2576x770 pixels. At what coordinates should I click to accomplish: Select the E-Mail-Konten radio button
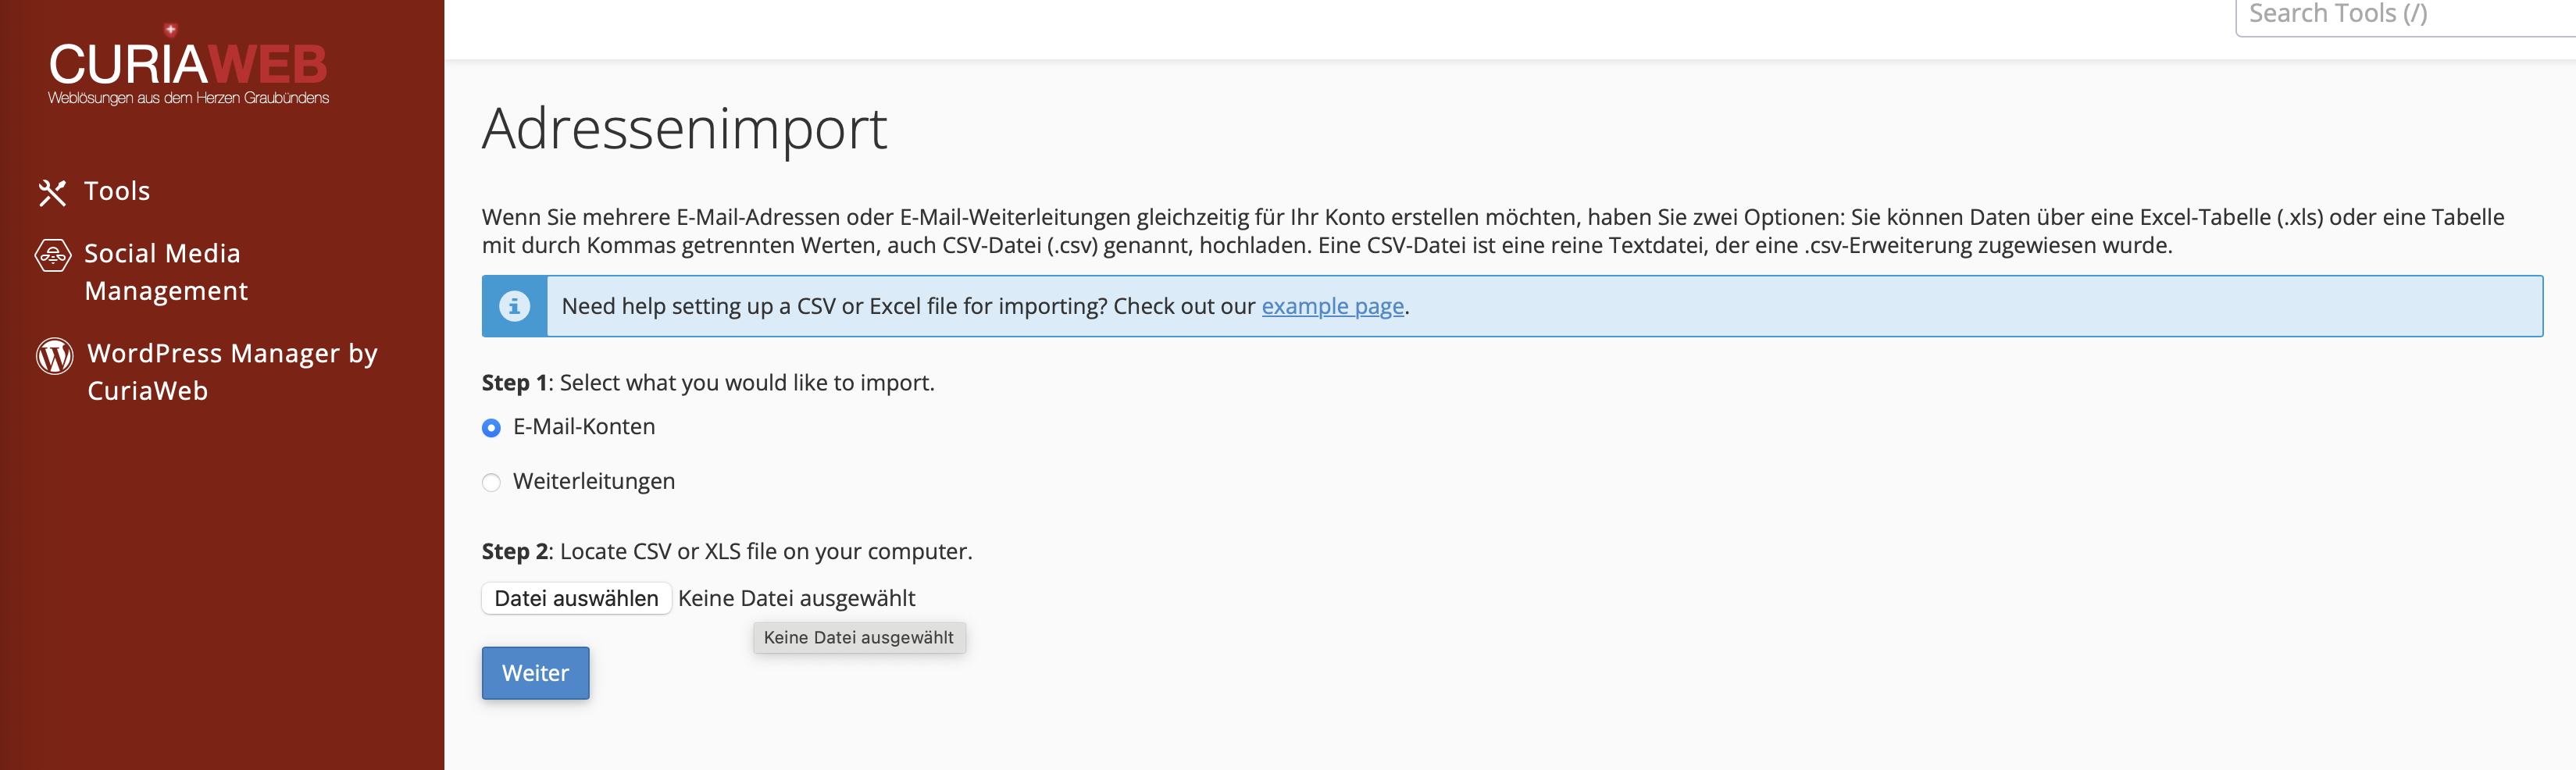(x=491, y=428)
